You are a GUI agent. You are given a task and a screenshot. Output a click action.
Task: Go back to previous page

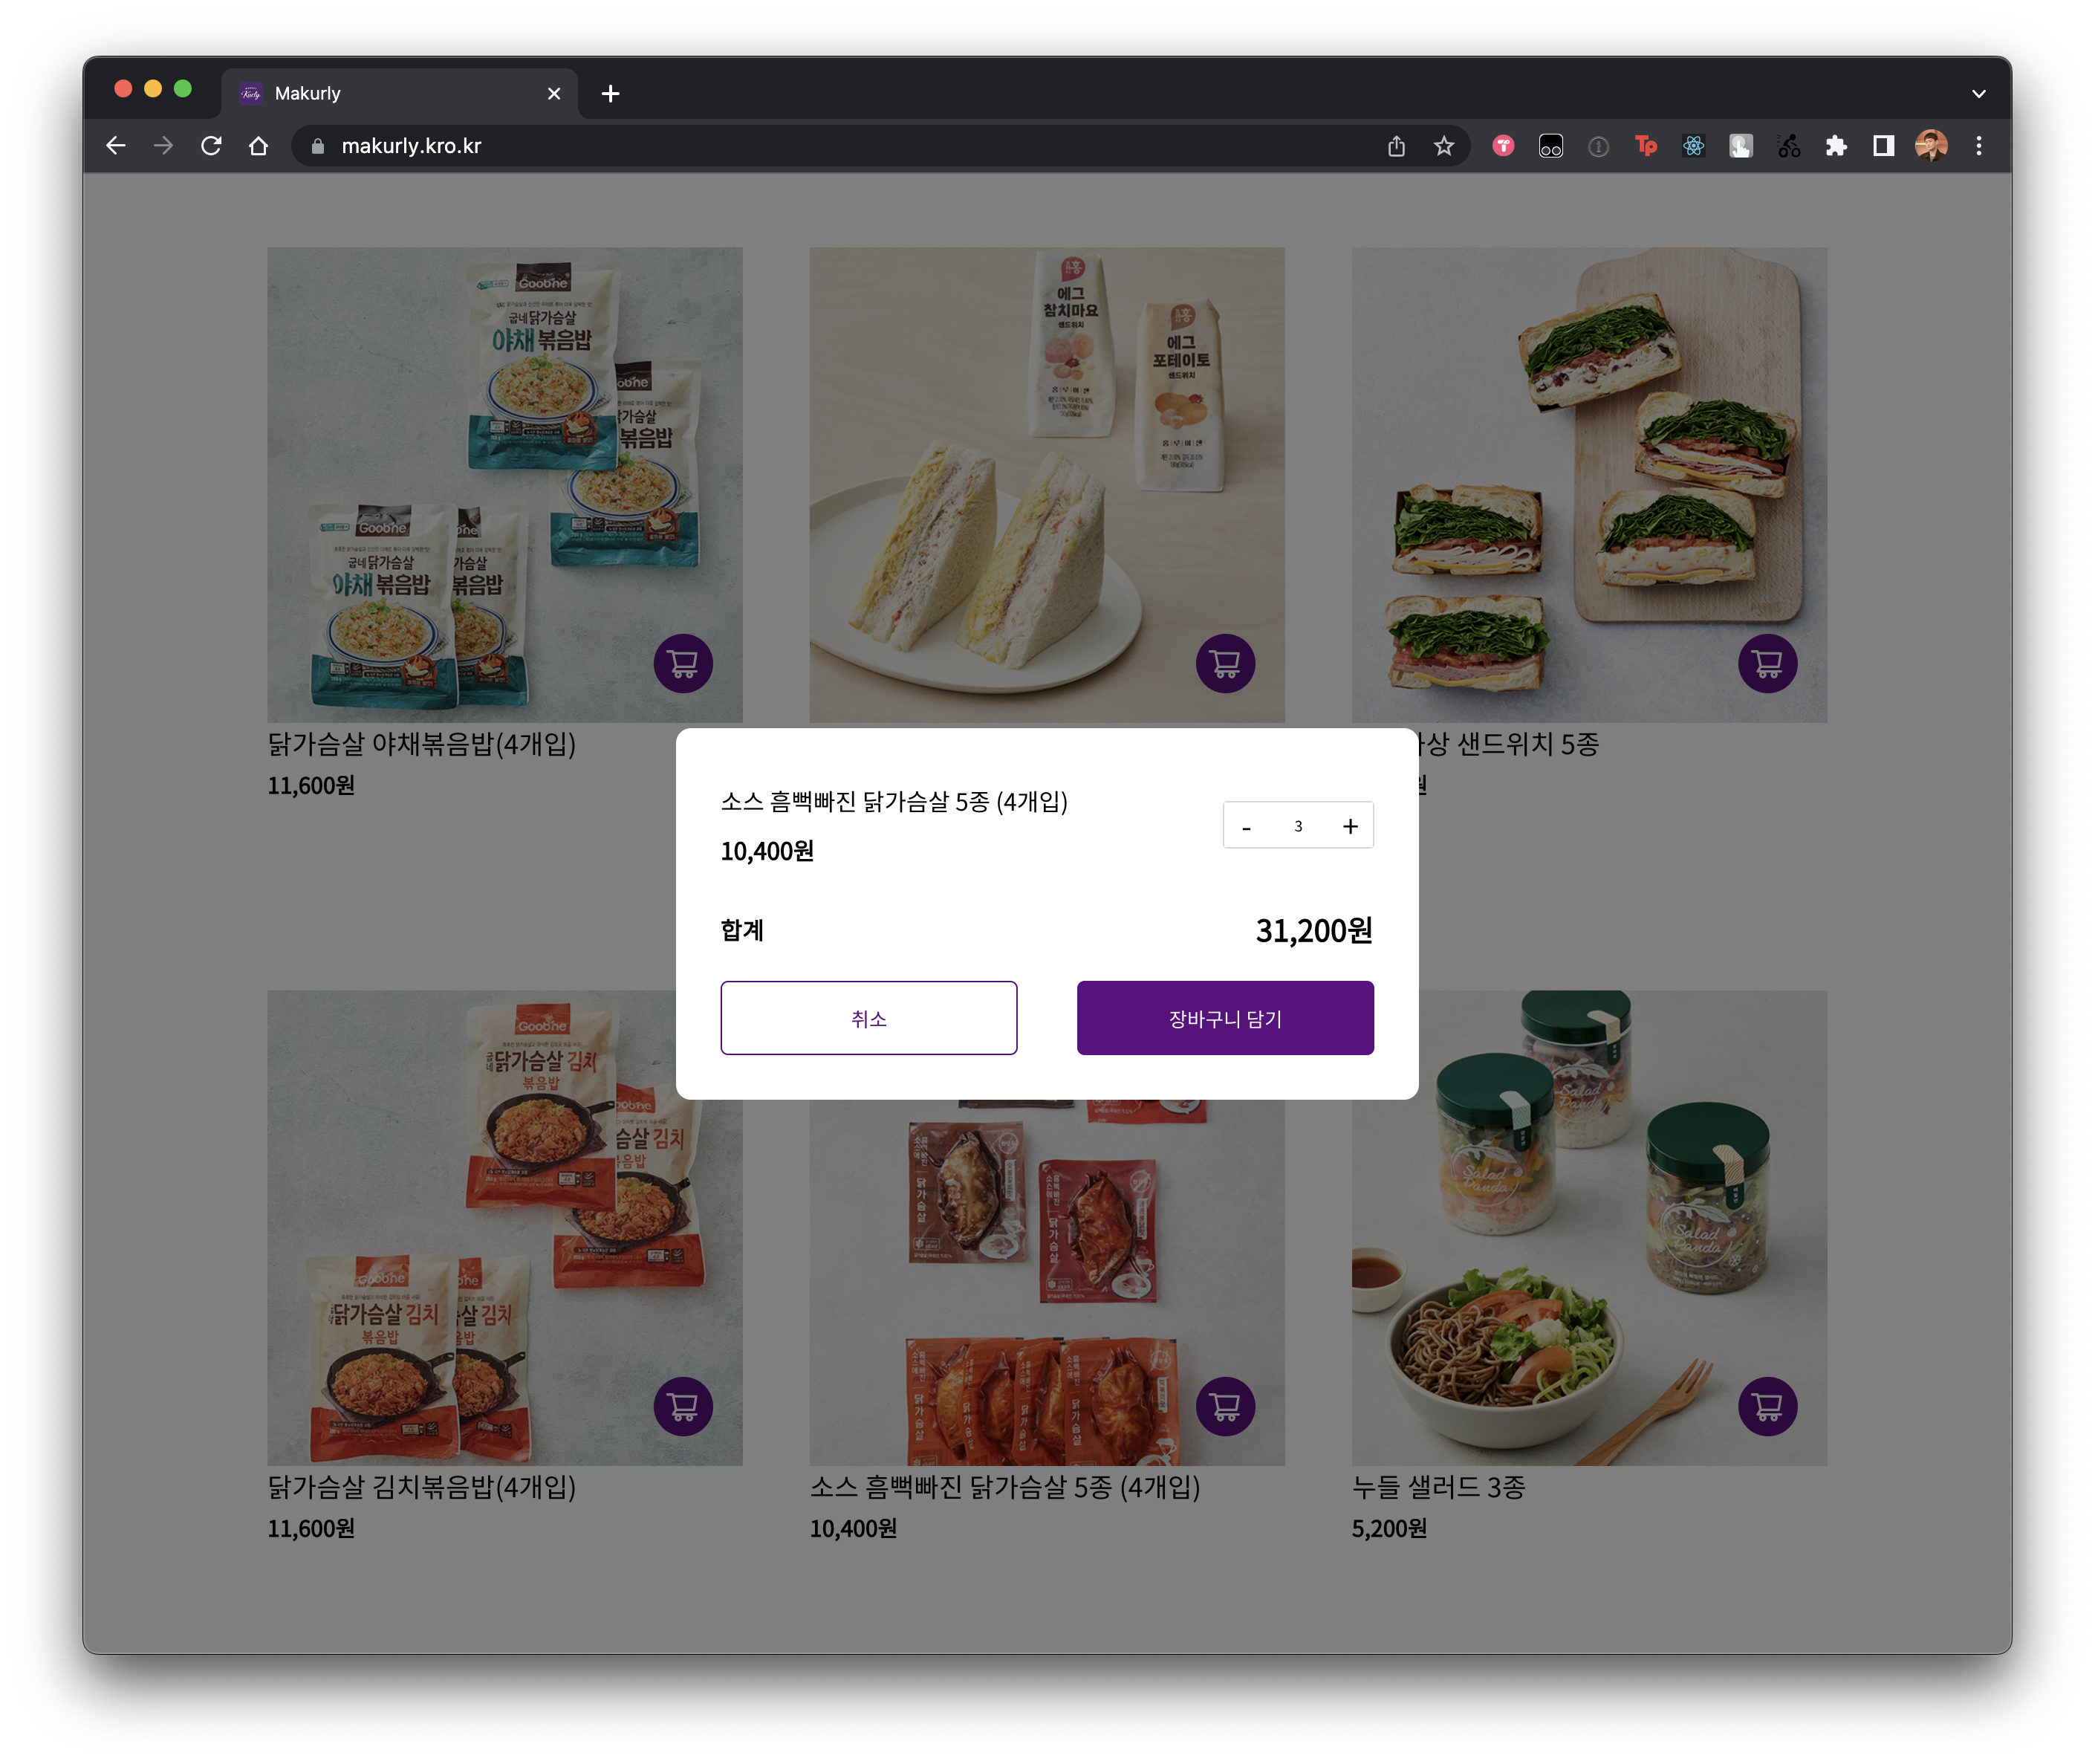point(116,146)
